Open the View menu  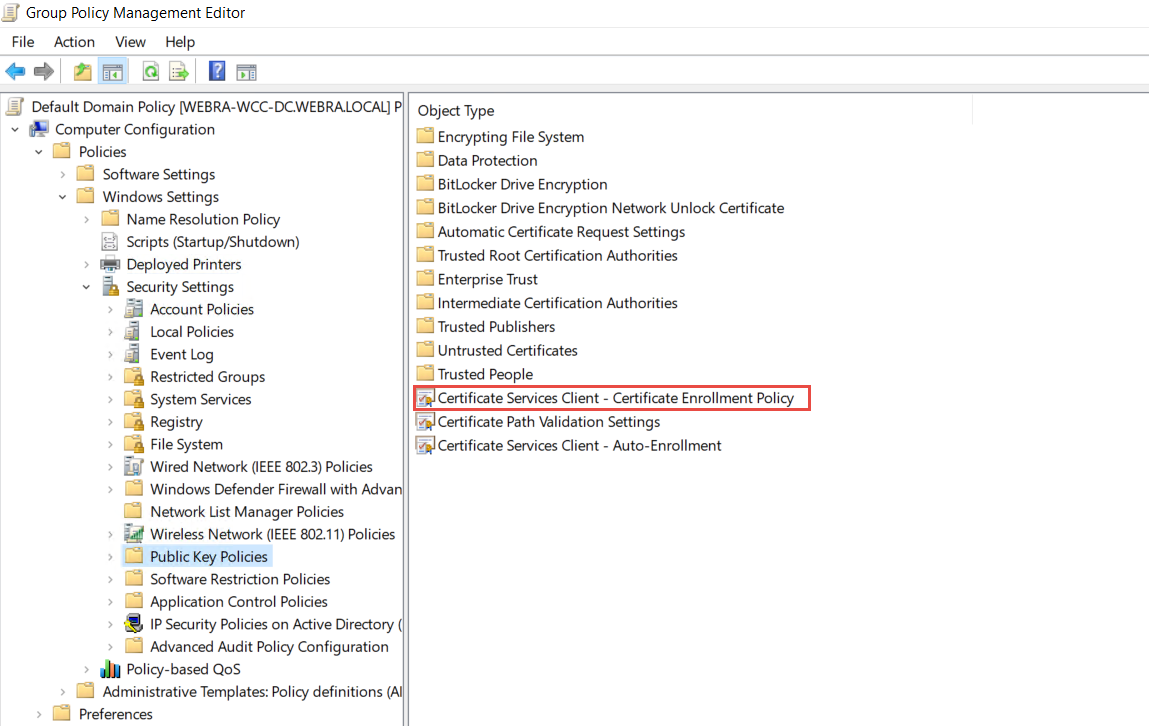[x=130, y=42]
